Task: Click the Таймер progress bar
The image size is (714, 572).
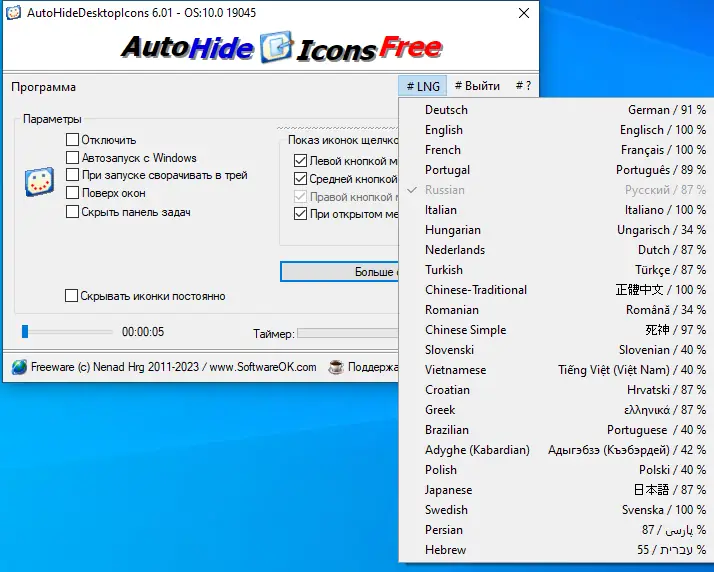Action: pyautogui.click(x=348, y=333)
